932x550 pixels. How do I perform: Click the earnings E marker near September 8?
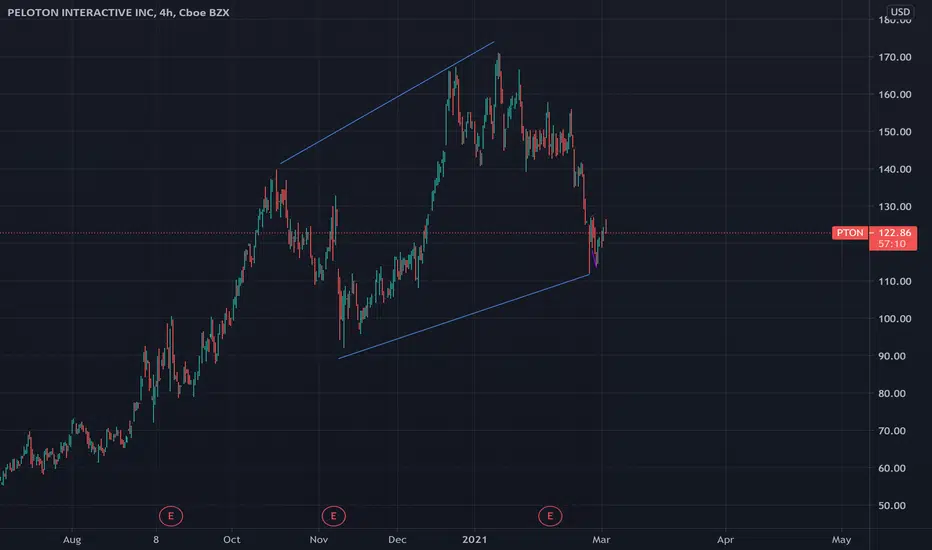tap(171, 516)
